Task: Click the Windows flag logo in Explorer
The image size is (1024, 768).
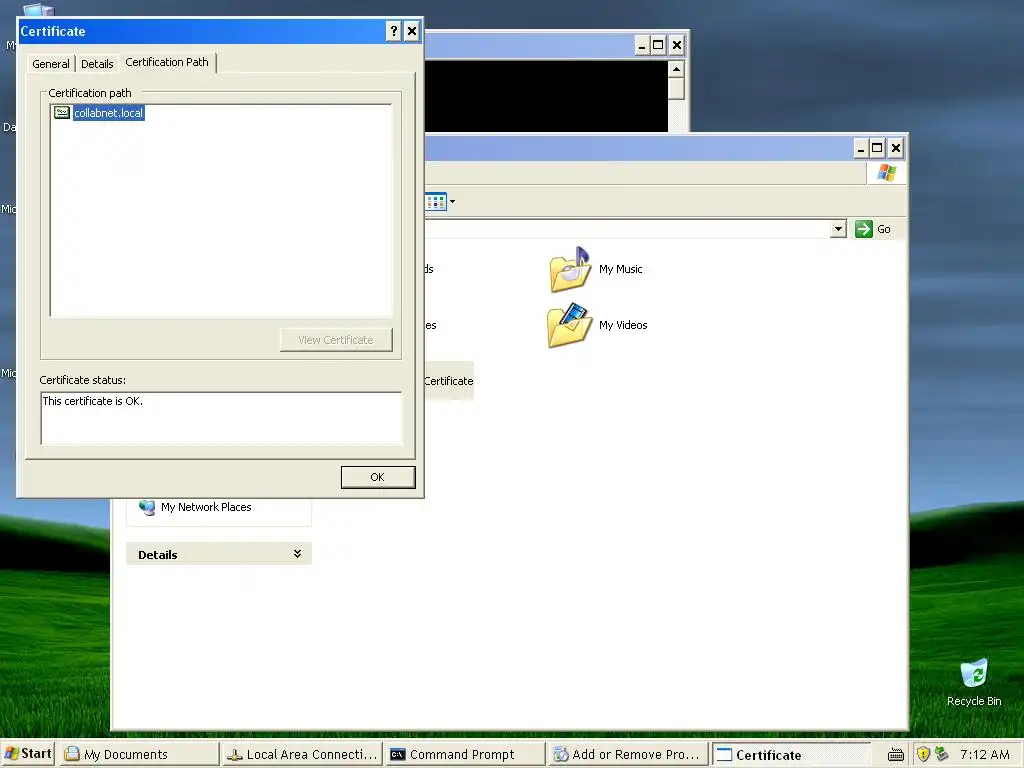Action: coord(887,173)
